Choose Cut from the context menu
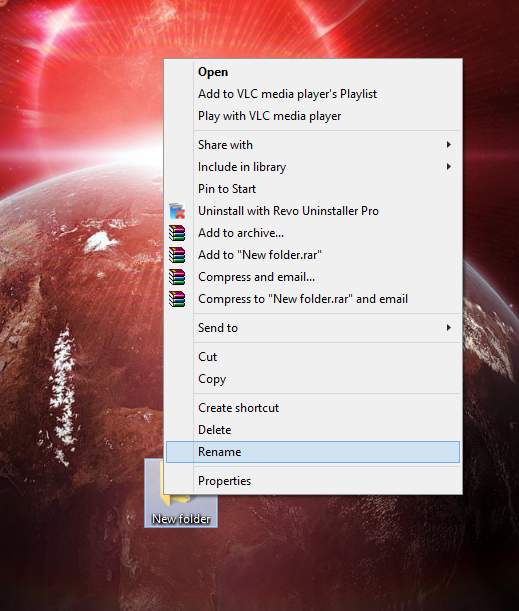The image size is (519, 611). coord(313,357)
